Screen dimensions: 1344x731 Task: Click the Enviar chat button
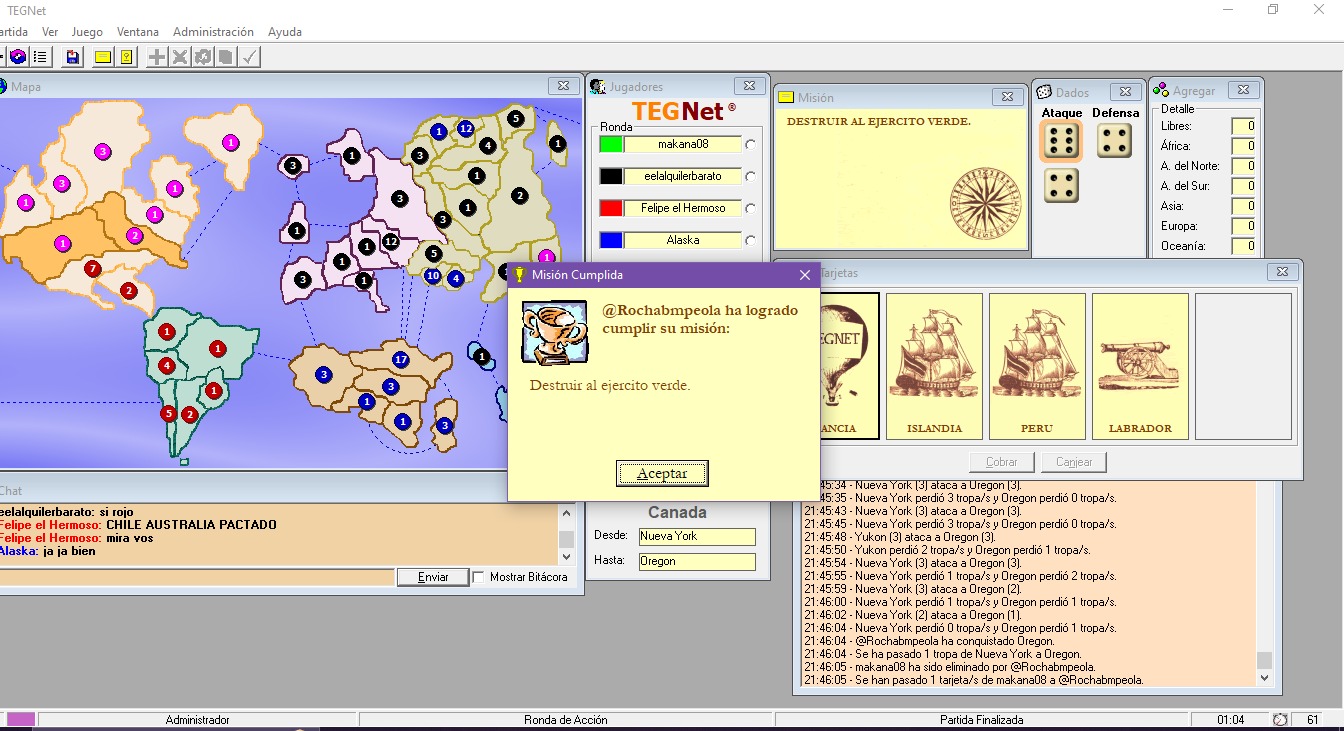pos(433,577)
